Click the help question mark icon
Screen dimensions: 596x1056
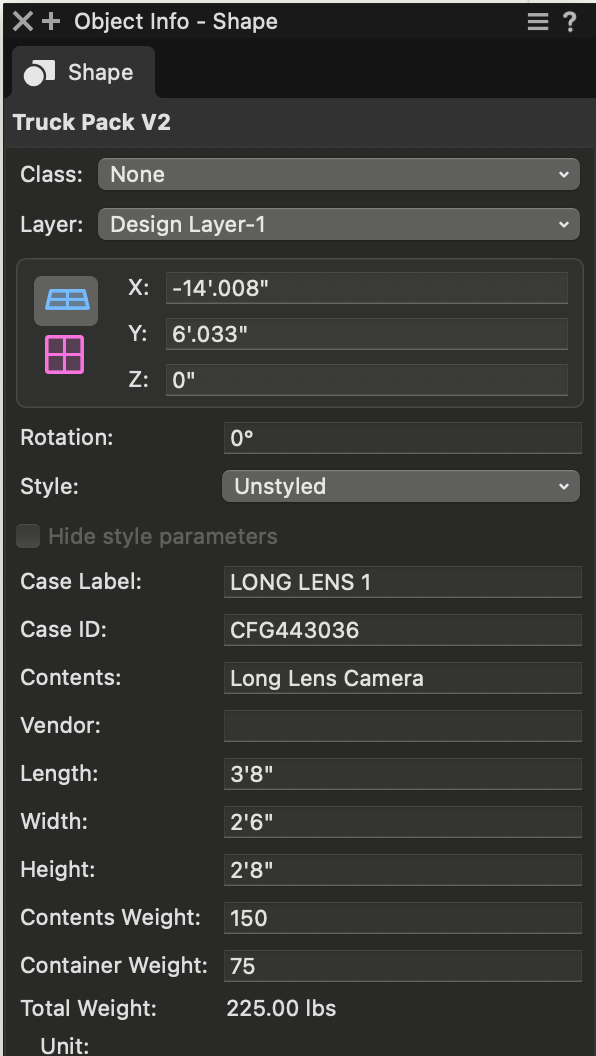570,21
